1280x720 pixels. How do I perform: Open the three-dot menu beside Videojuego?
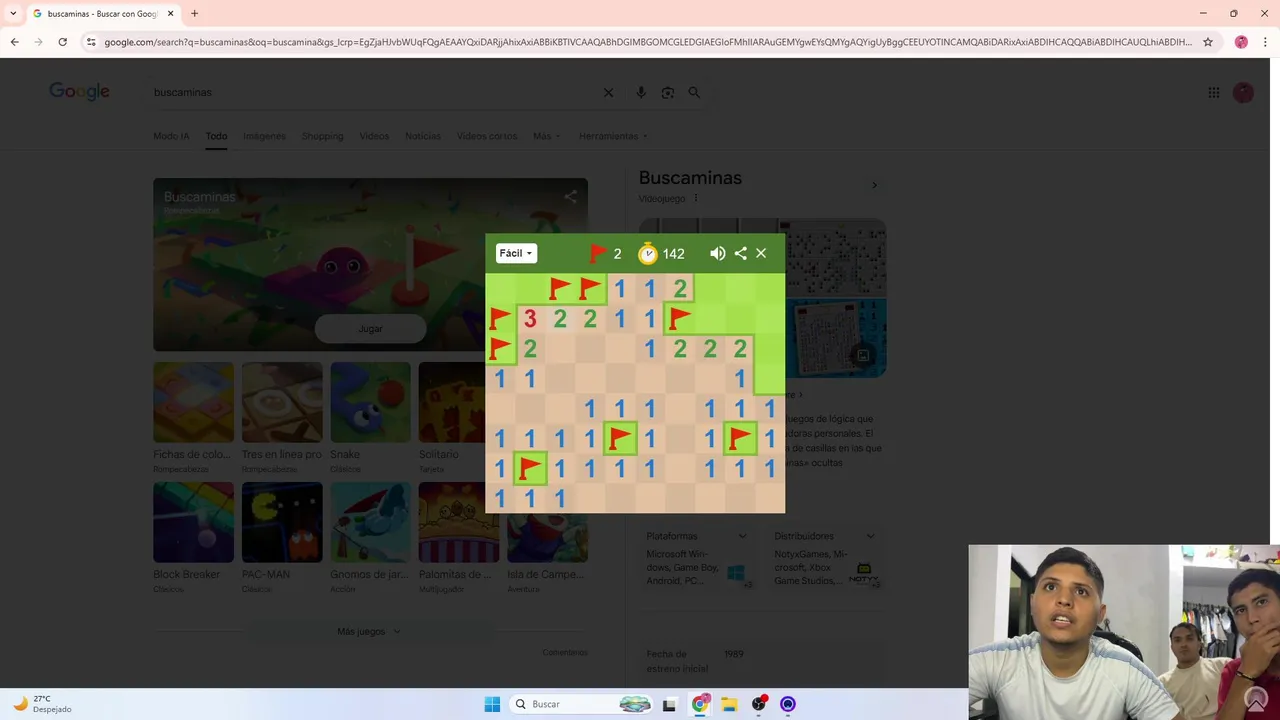tap(696, 198)
